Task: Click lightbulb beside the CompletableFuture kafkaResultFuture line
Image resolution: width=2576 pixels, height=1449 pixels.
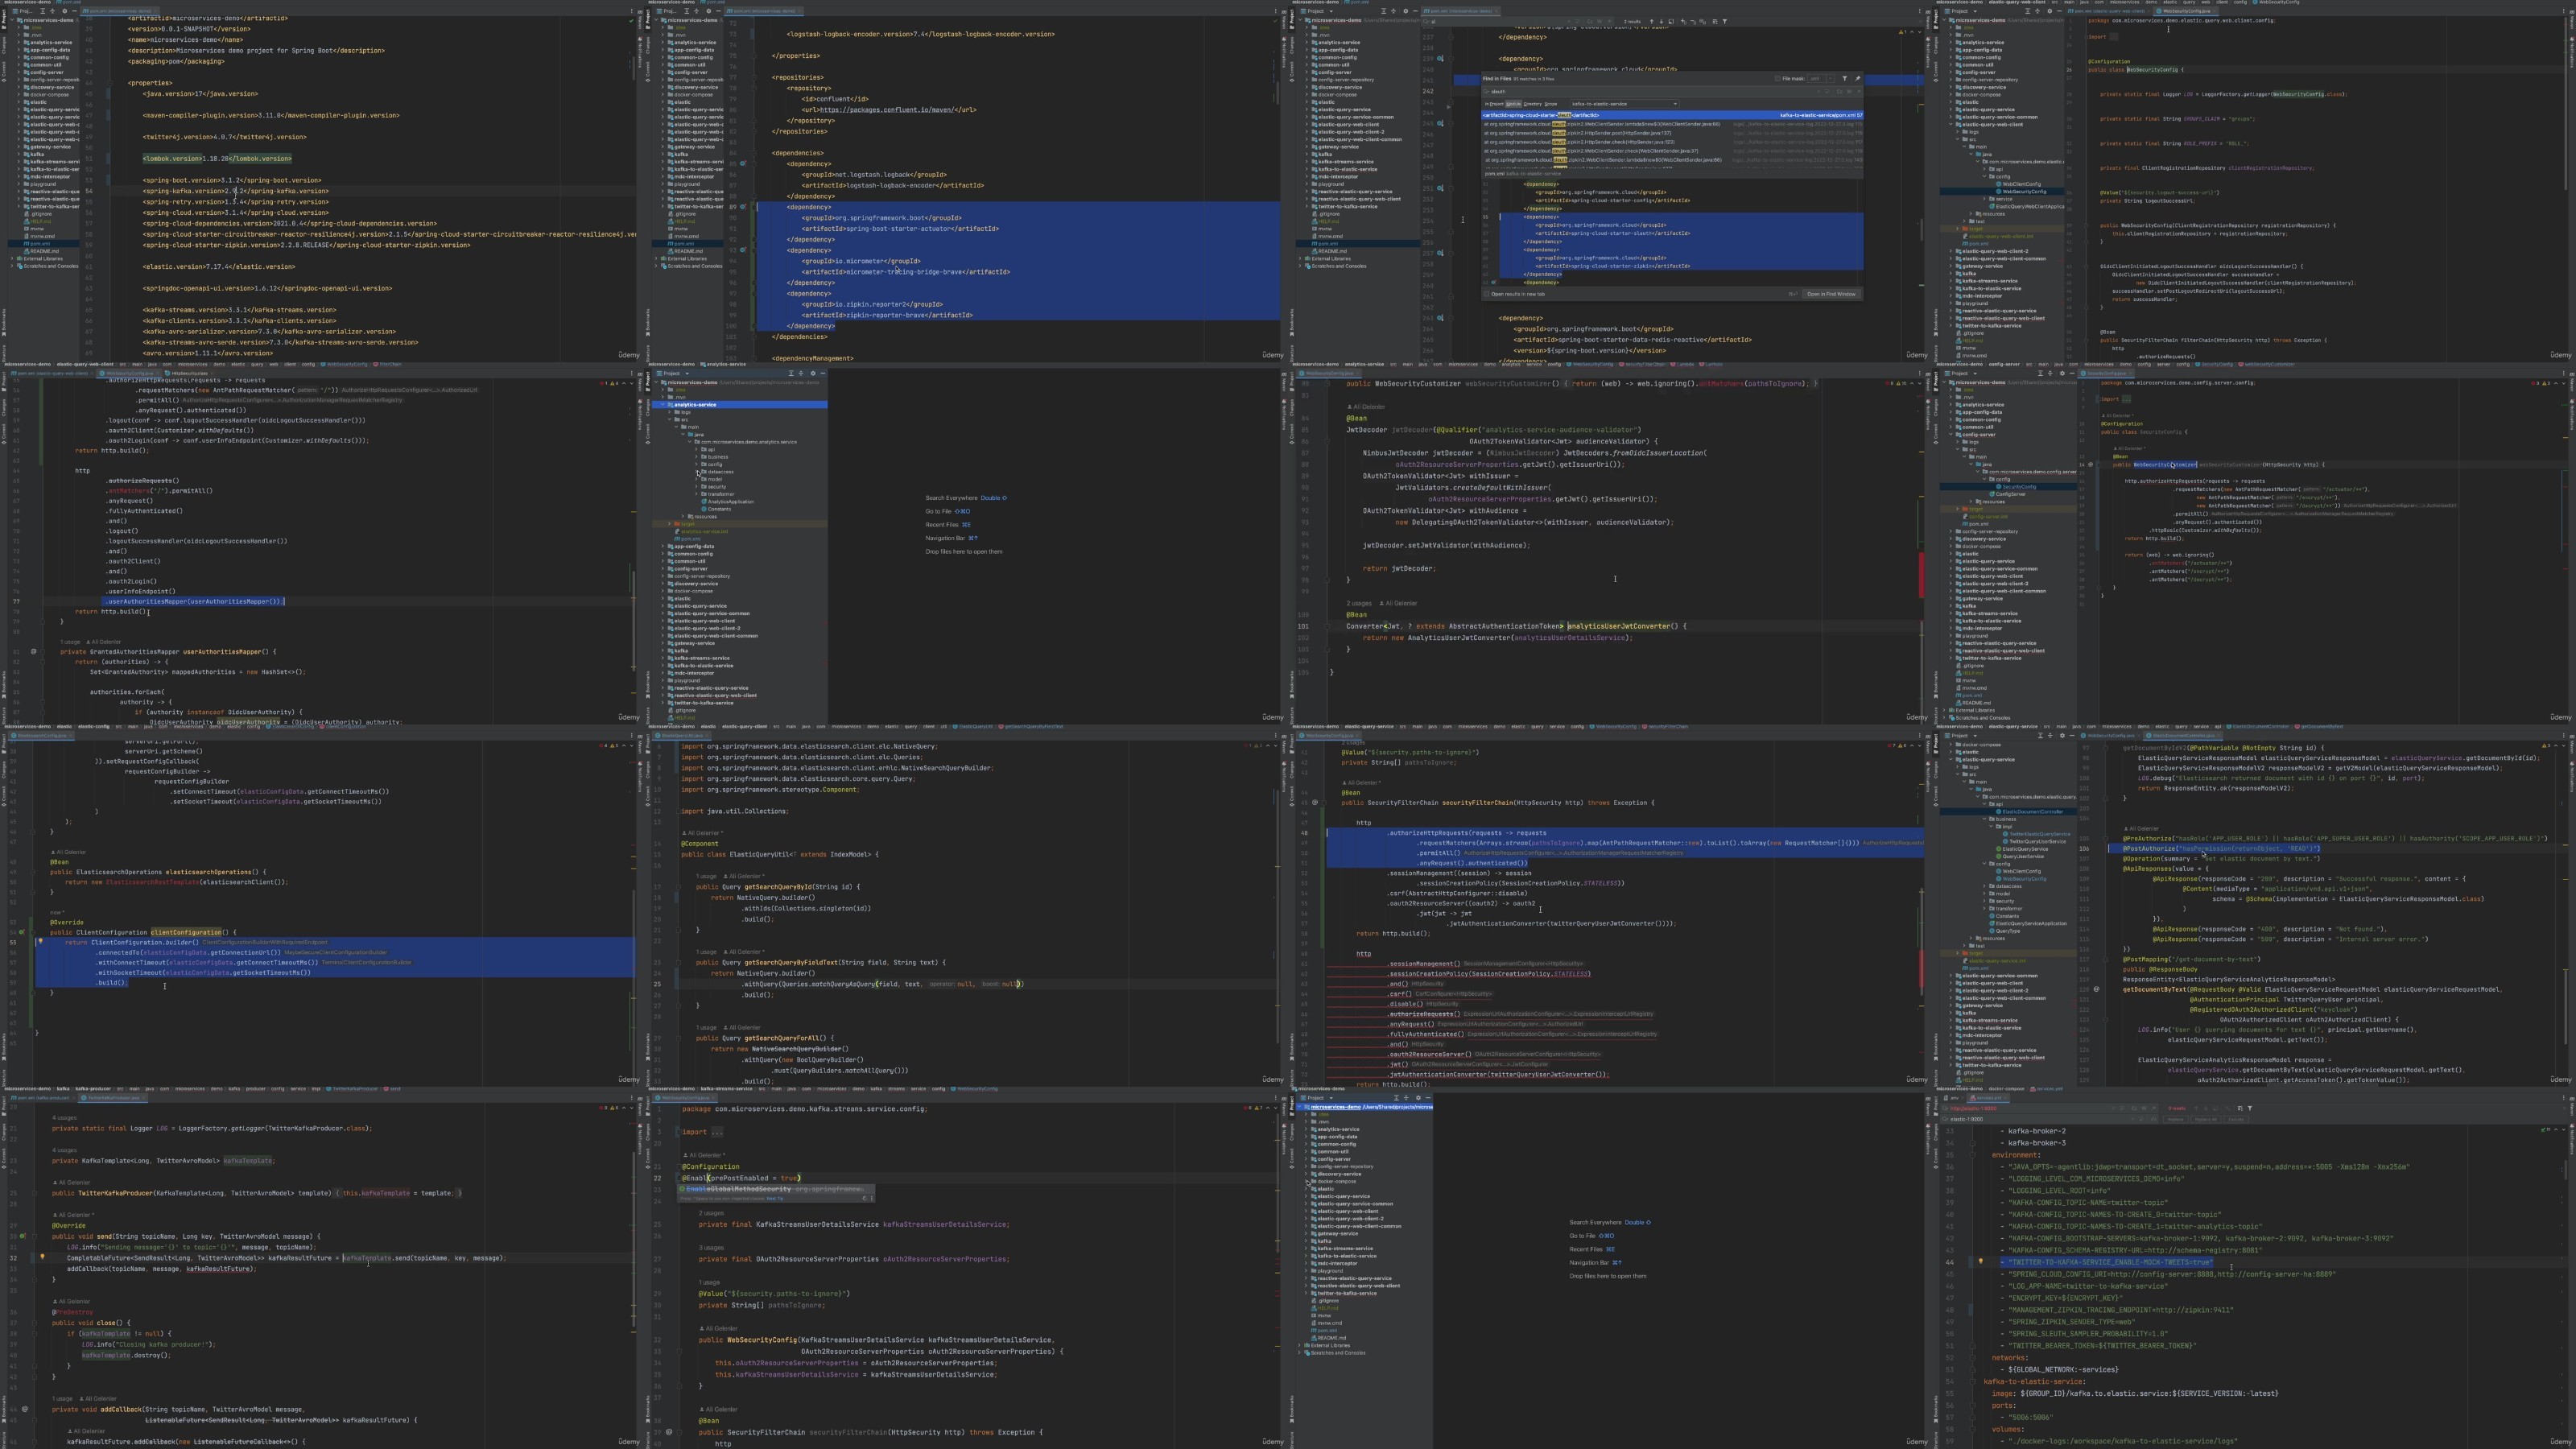Action: [x=41, y=1257]
